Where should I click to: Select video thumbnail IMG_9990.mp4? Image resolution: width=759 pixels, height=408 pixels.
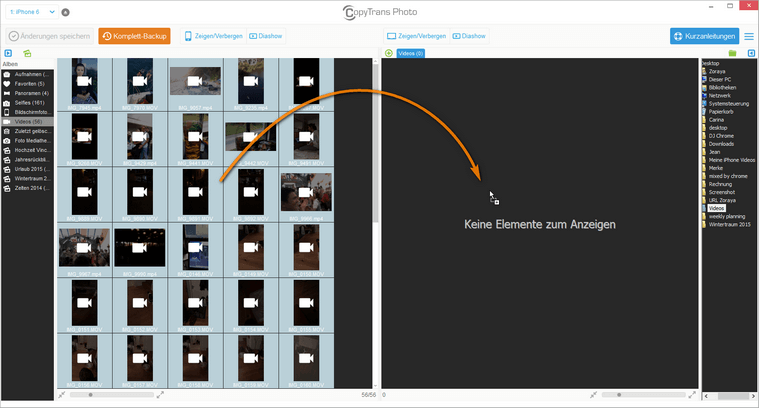(140, 248)
